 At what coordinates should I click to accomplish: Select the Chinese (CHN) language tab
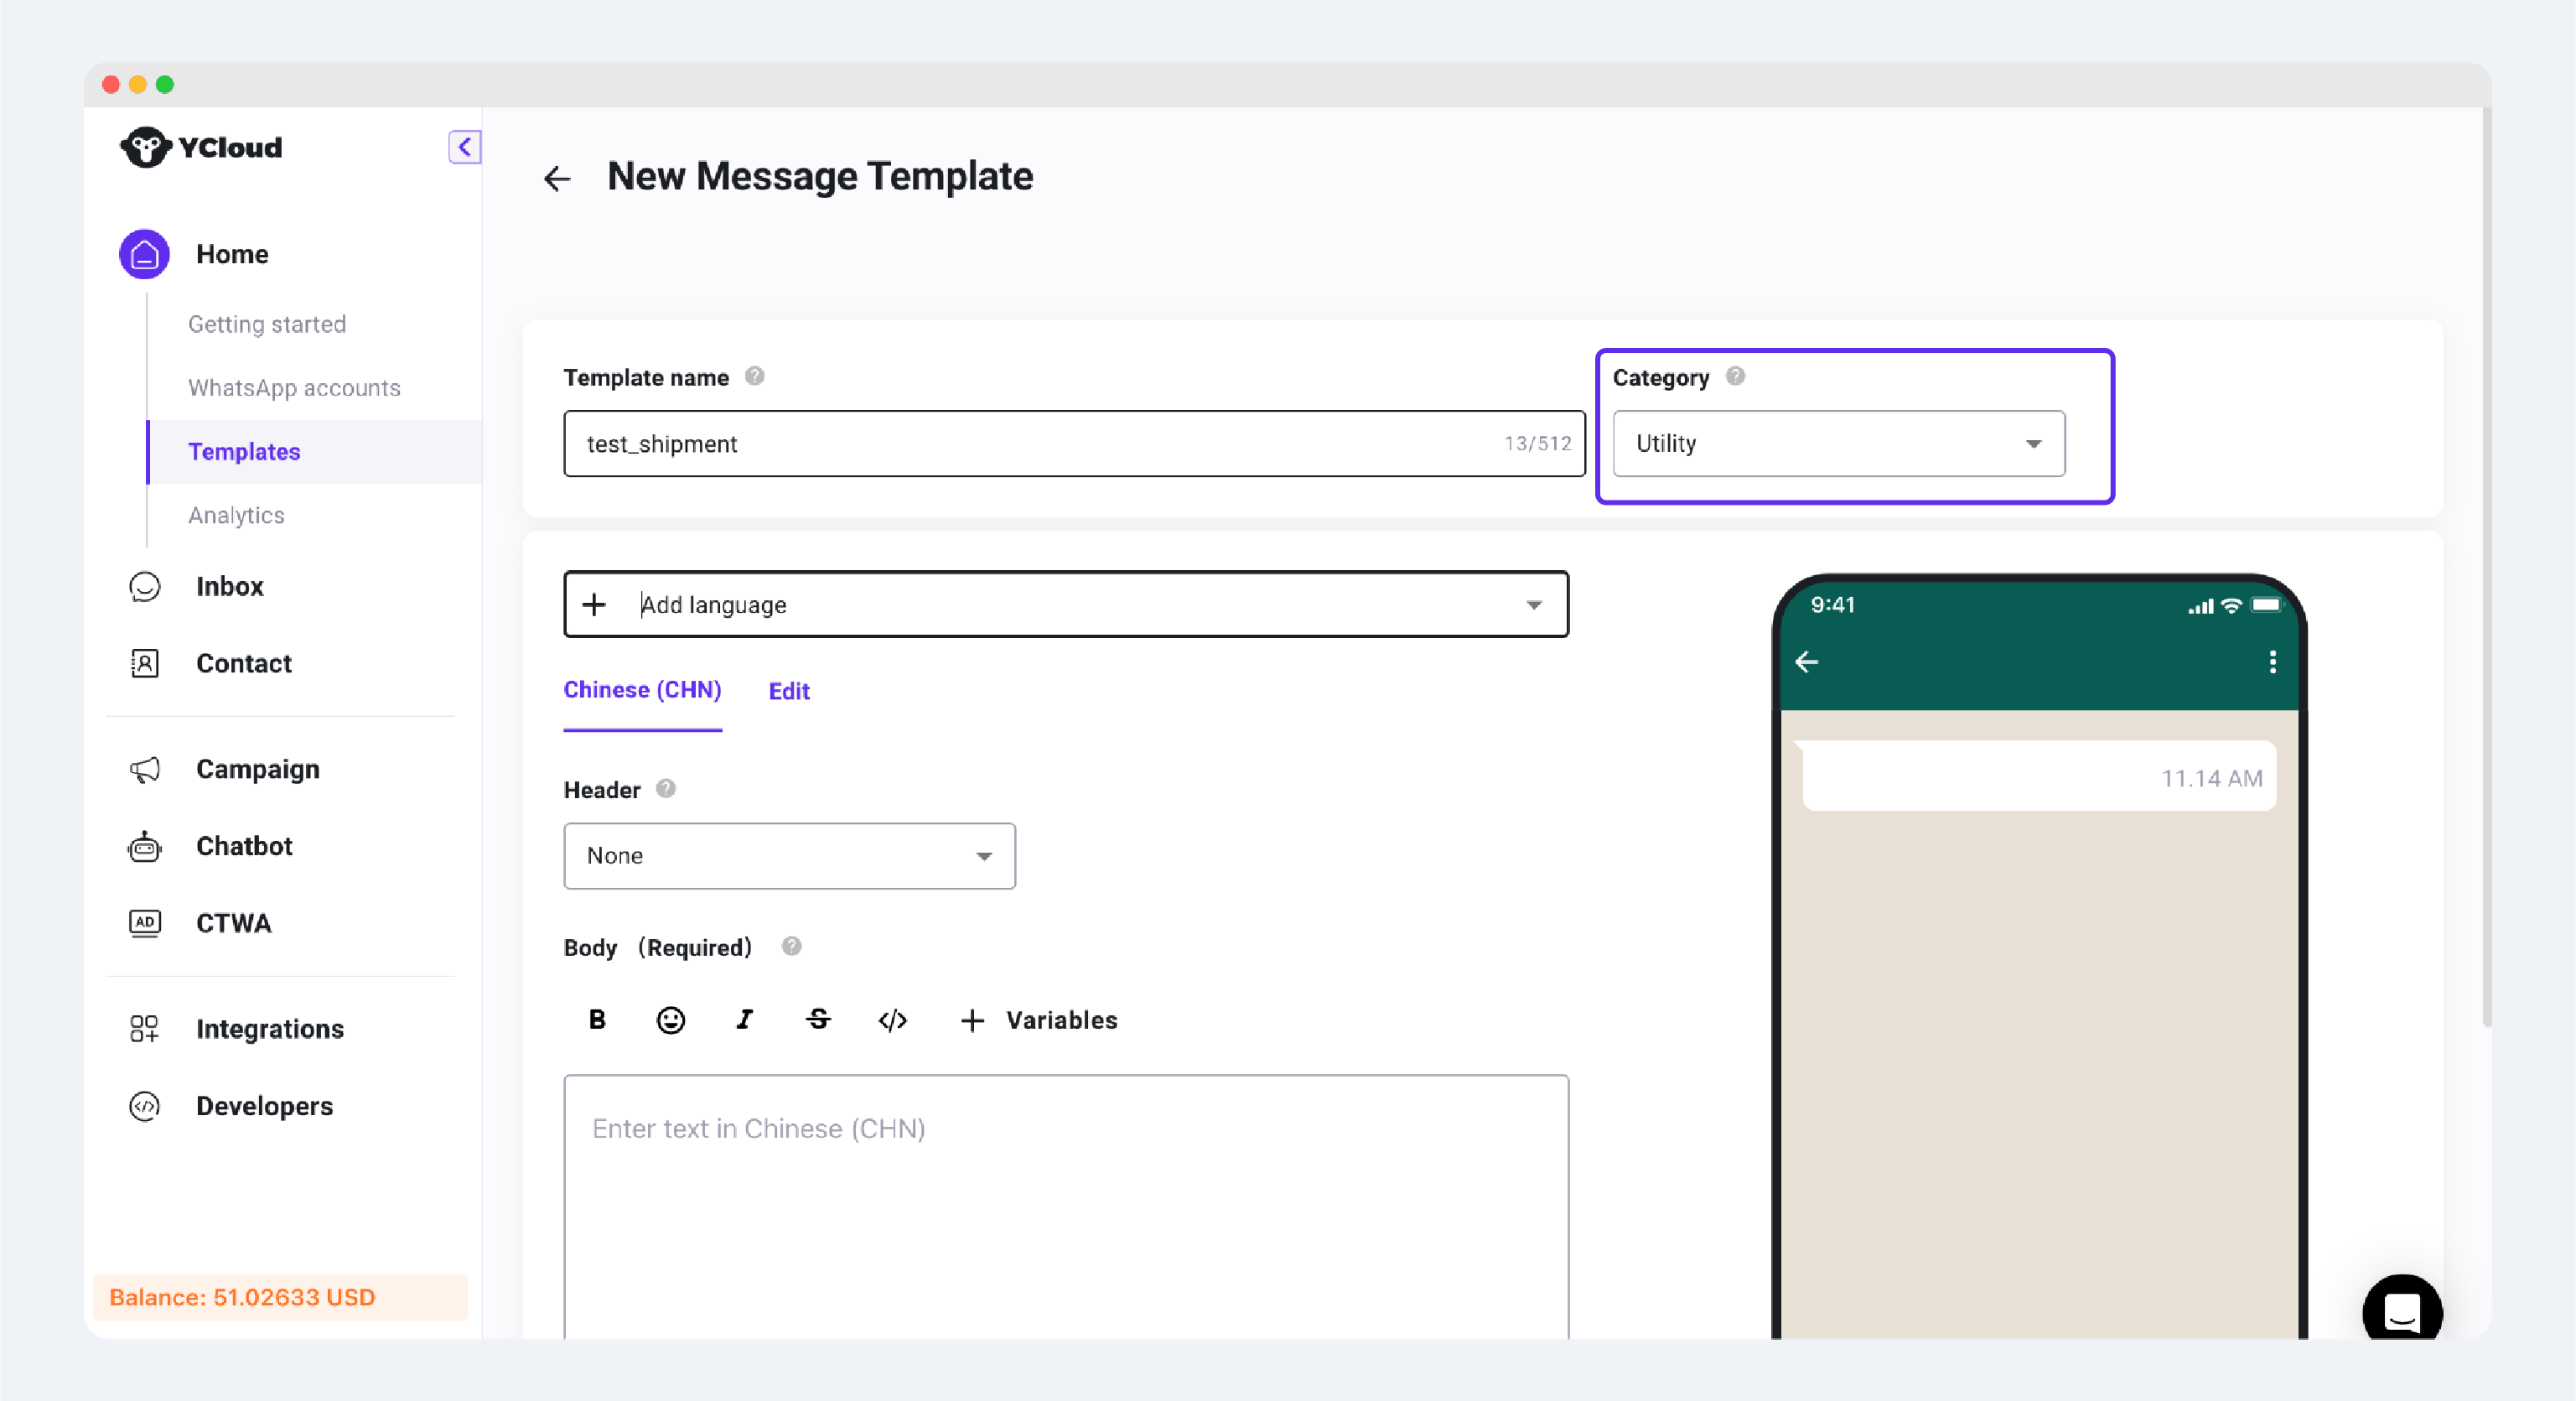642,690
